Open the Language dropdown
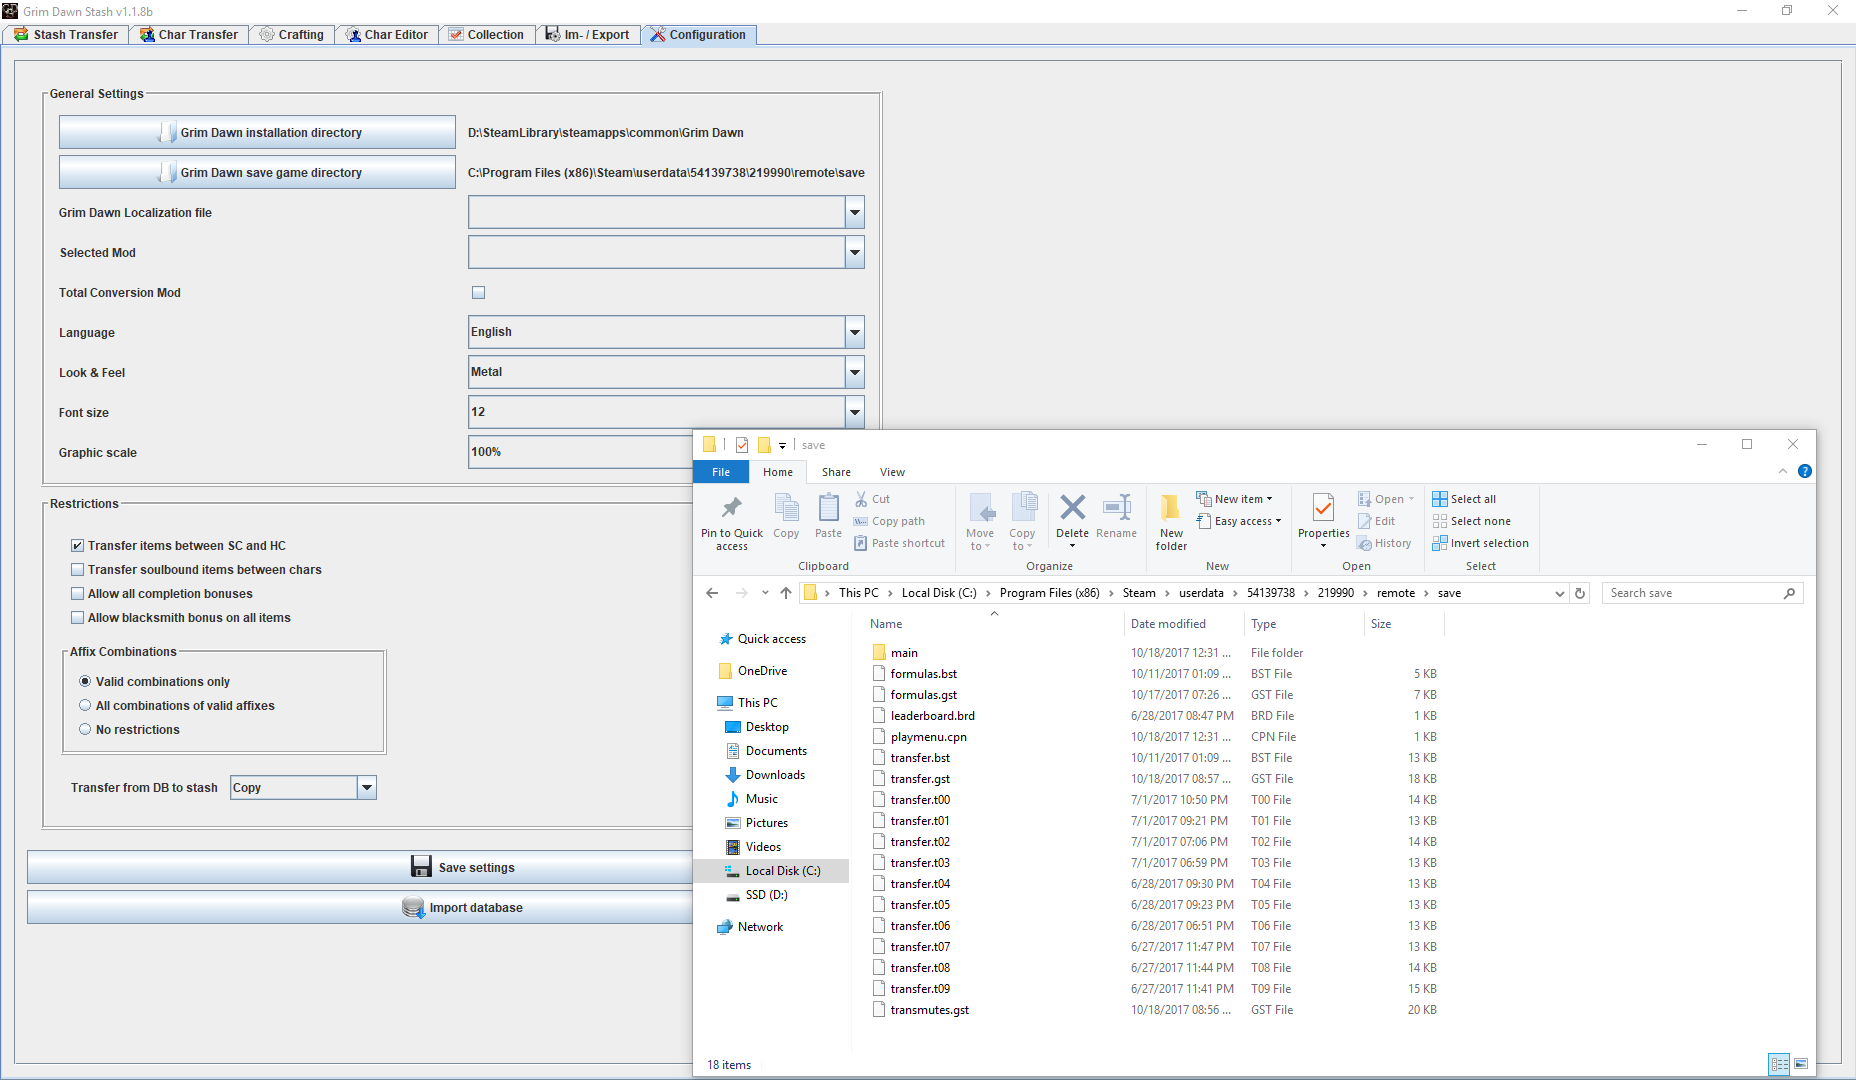 point(854,332)
